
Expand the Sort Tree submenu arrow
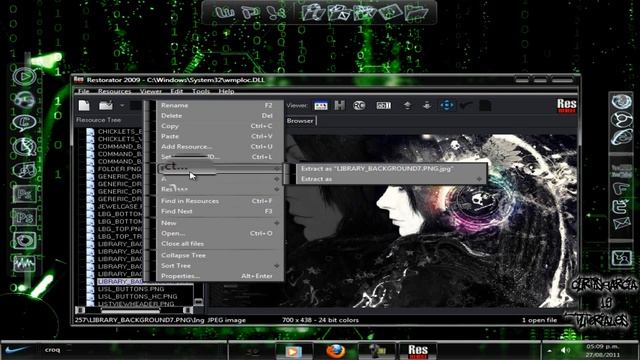coord(277,266)
